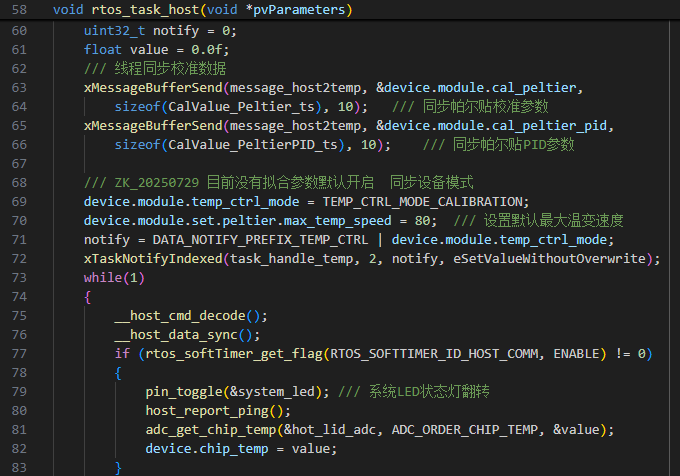This screenshot has height=476, width=680.
Task: Click the temp_ctrl_mode member on line 69
Action: tap(245, 202)
